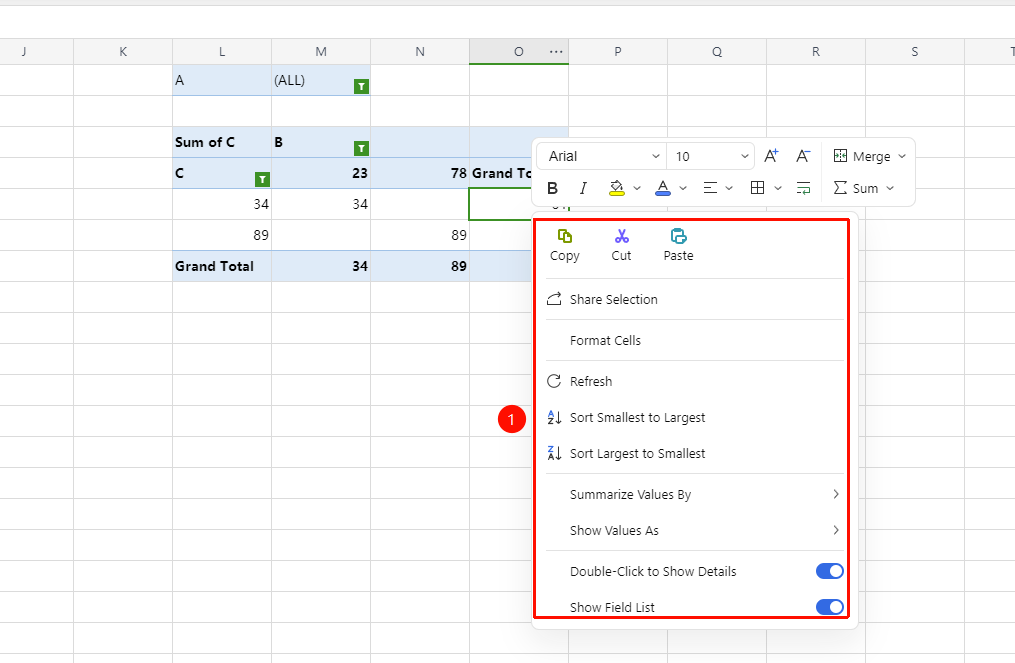Screen dimensions: 1015x663
Task: Apply italic formatting with I icon
Action: pos(583,188)
